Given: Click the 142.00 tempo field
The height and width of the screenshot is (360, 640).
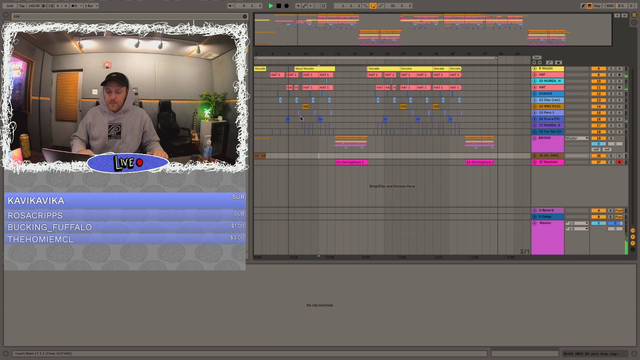Looking at the screenshot, I should 34,6.
